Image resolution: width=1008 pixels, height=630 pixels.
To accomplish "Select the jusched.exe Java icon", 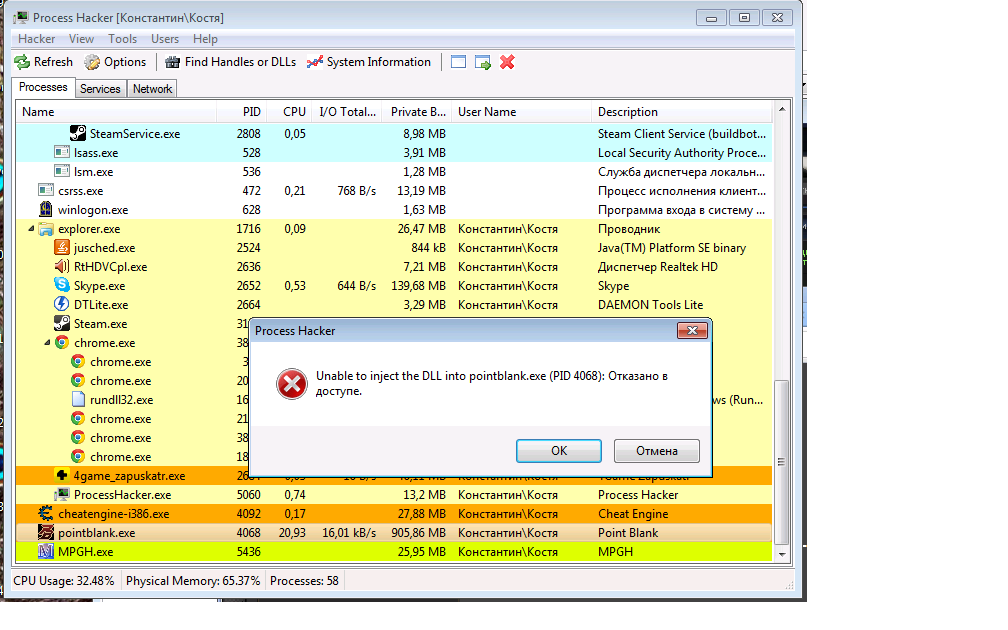I will coord(62,248).
